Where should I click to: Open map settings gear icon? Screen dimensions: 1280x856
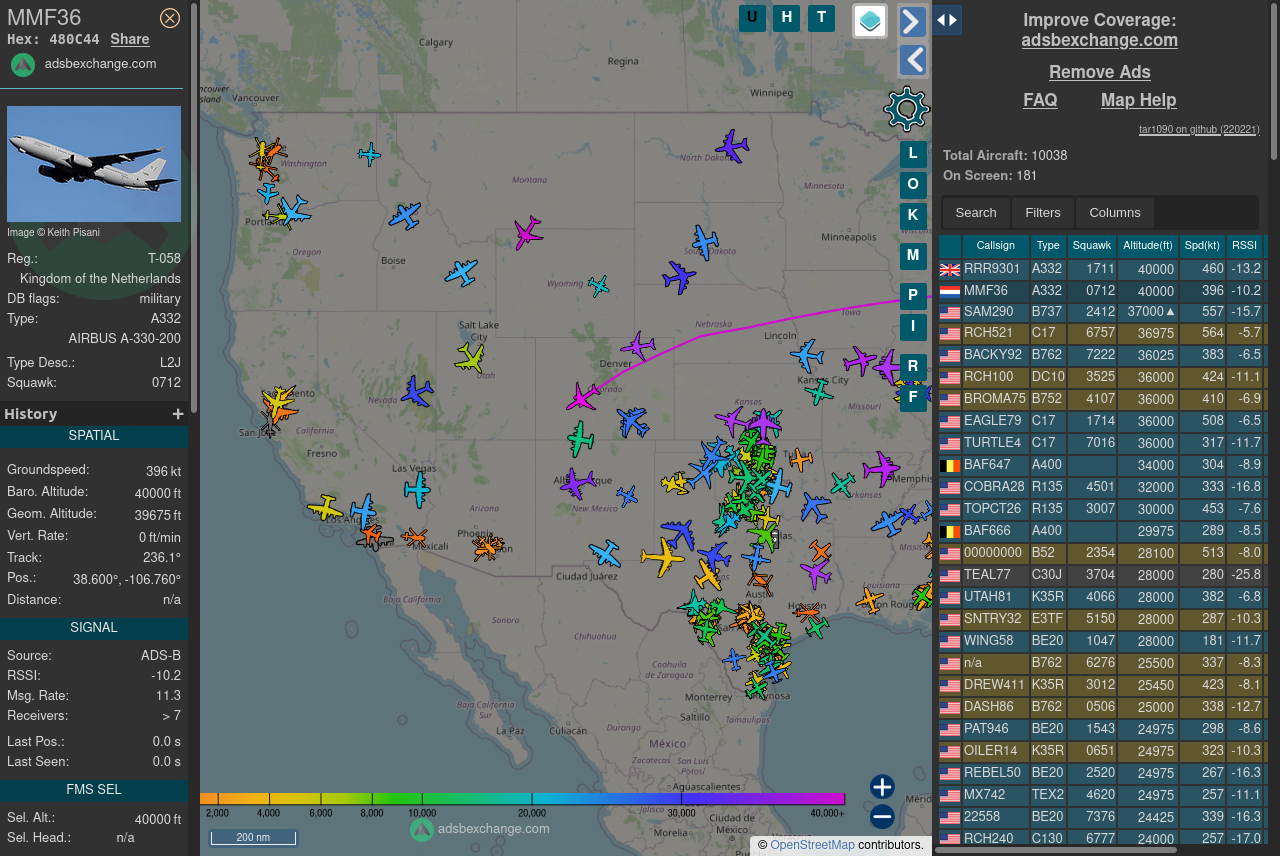point(907,108)
